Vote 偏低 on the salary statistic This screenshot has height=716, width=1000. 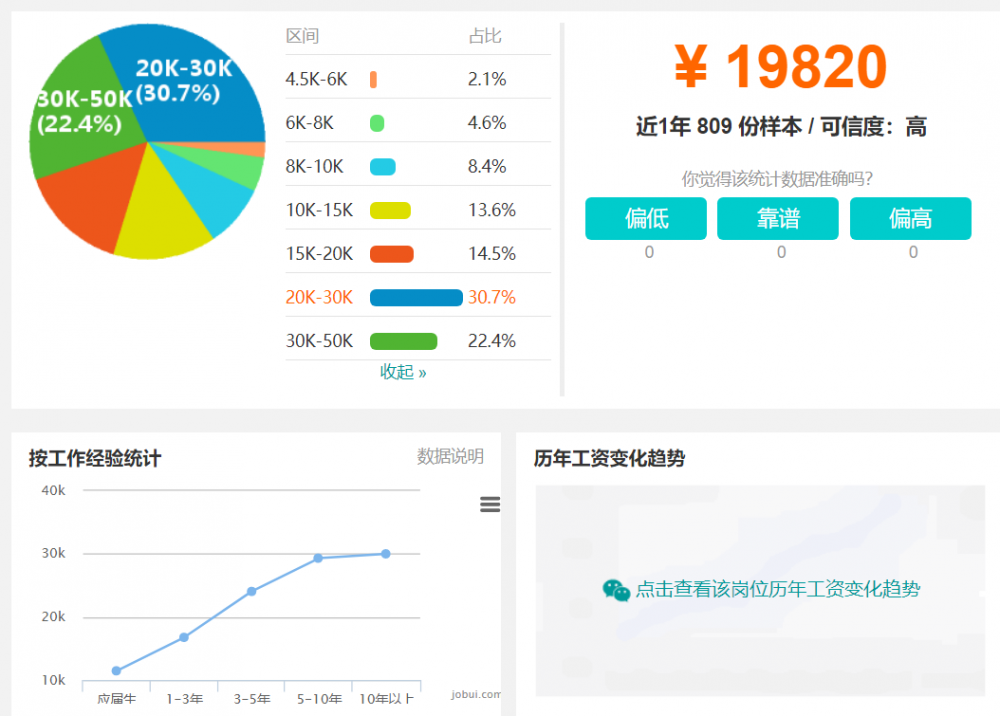click(x=646, y=218)
